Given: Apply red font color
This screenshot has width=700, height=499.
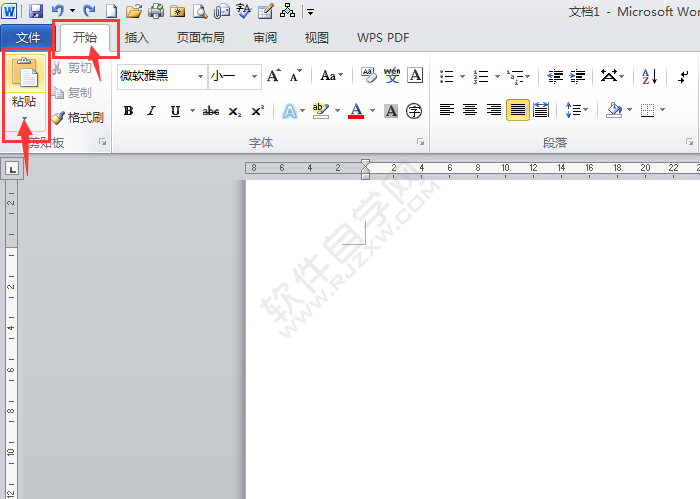Looking at the screenshot, I should click(356, 111).
